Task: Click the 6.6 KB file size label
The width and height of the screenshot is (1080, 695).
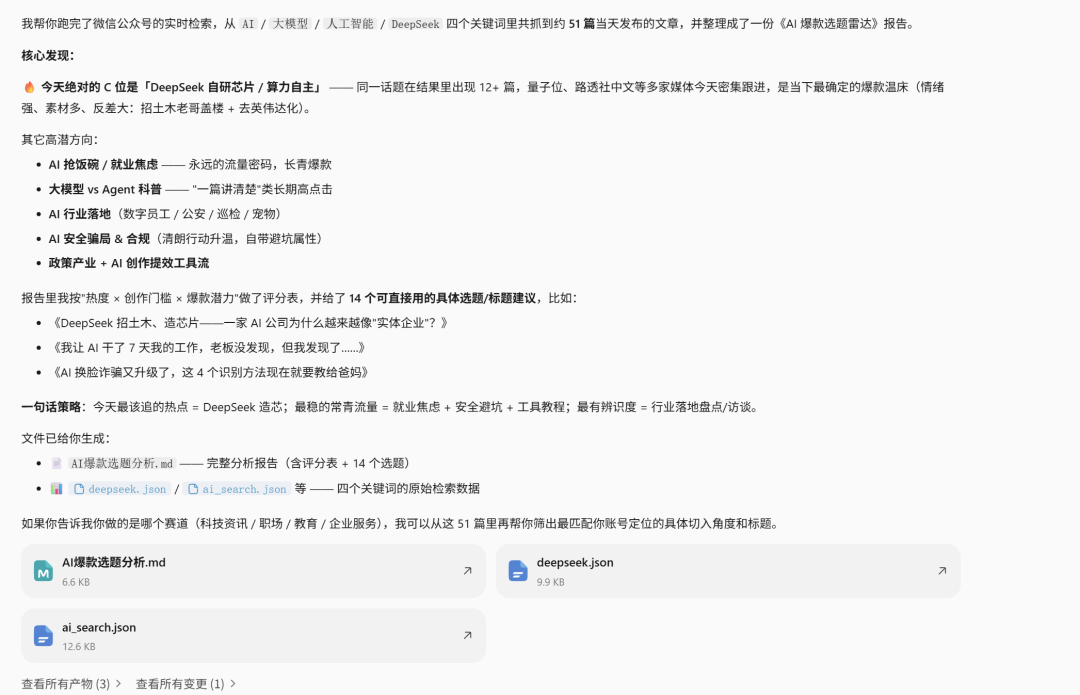Action: [x=76, y=582]
